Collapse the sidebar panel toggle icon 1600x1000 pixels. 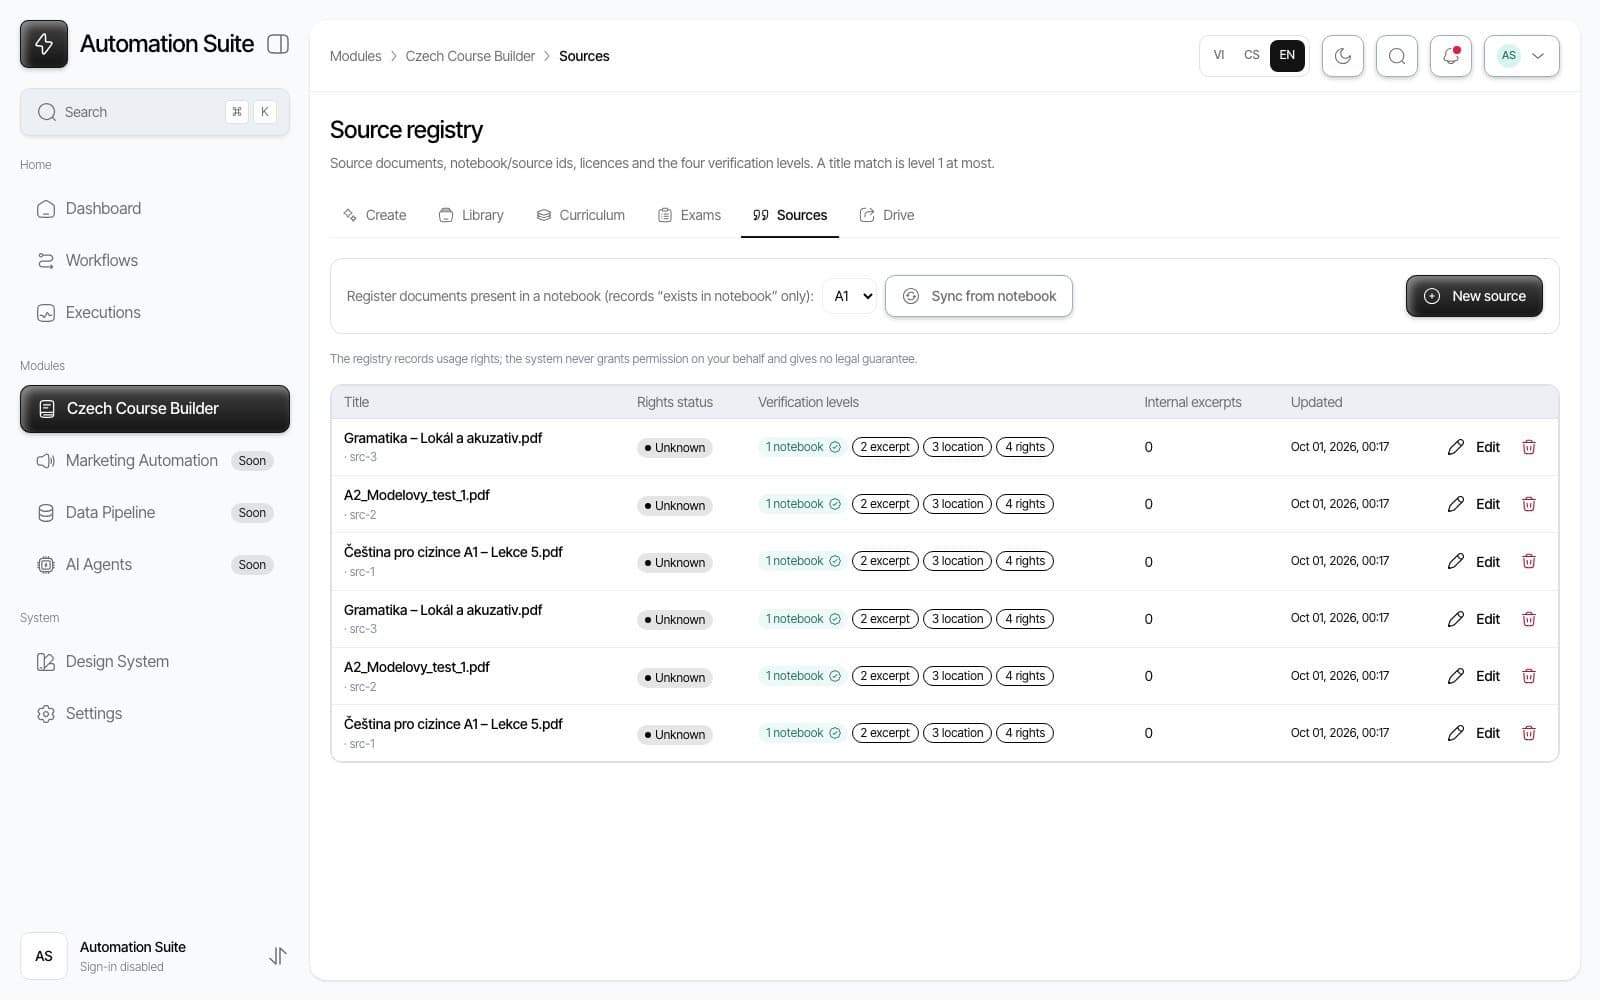(278, 44)
